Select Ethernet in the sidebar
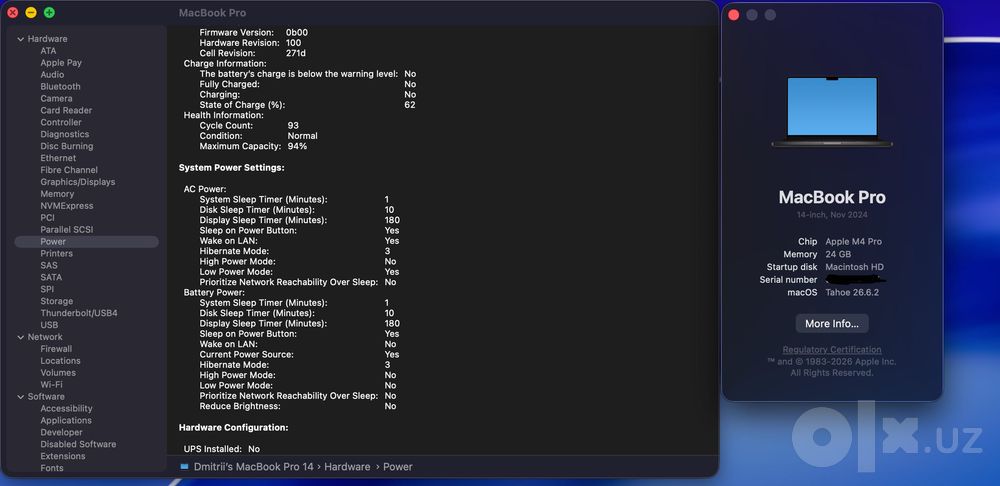Image resolution: width=1000 pixels, height=486 pixels. point(58,158)
